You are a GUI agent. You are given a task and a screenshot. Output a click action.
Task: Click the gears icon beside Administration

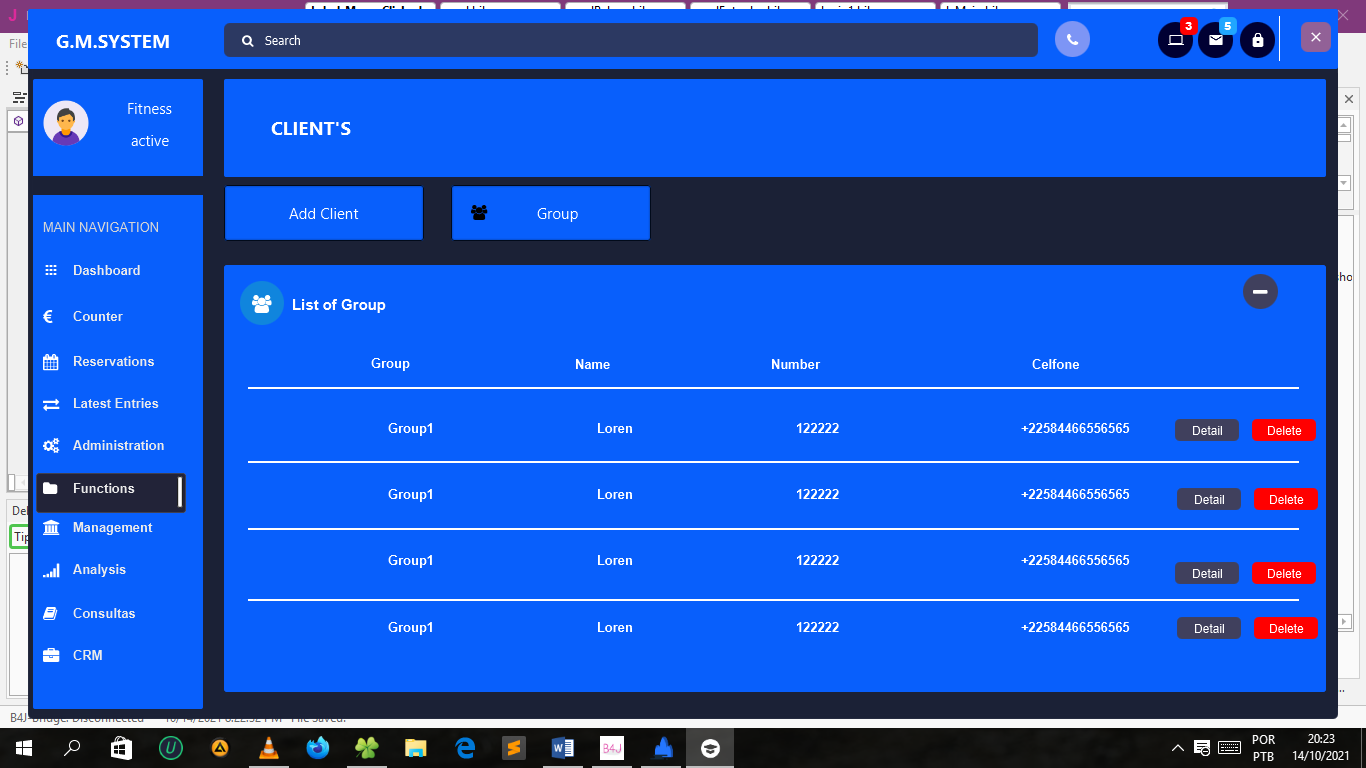51,446
